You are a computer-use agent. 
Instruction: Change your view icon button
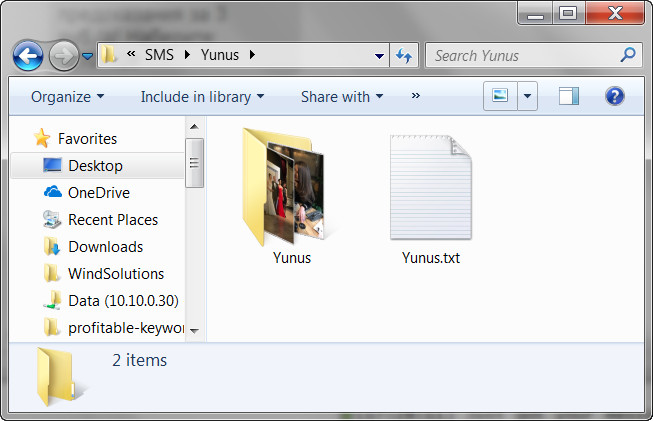point(500,96)
